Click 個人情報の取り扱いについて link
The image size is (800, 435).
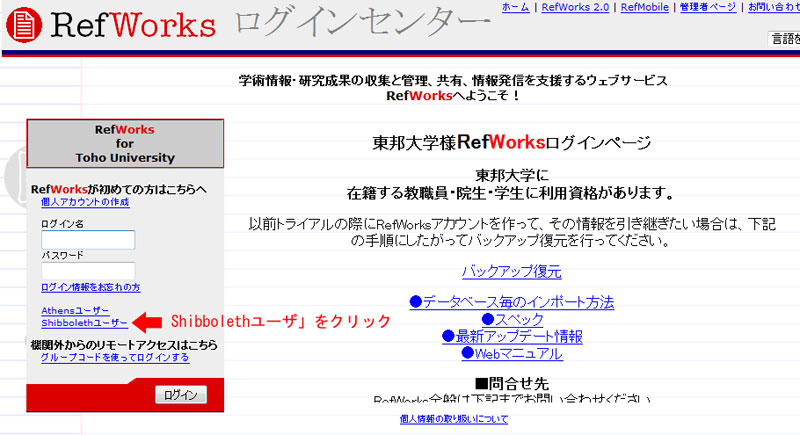point(454,419)
